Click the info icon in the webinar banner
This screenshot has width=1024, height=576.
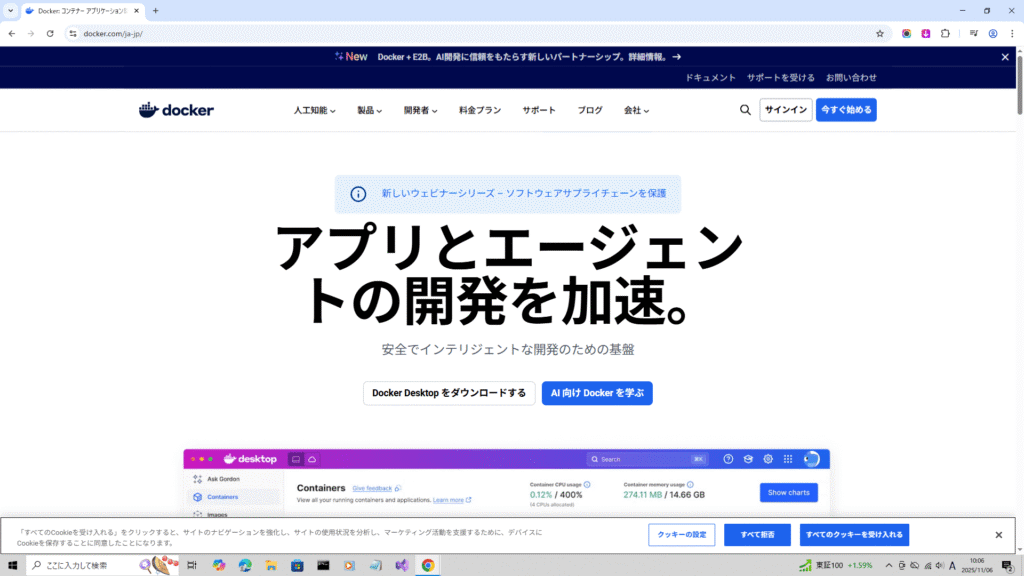pyautogui.click(x=358, y=194)
